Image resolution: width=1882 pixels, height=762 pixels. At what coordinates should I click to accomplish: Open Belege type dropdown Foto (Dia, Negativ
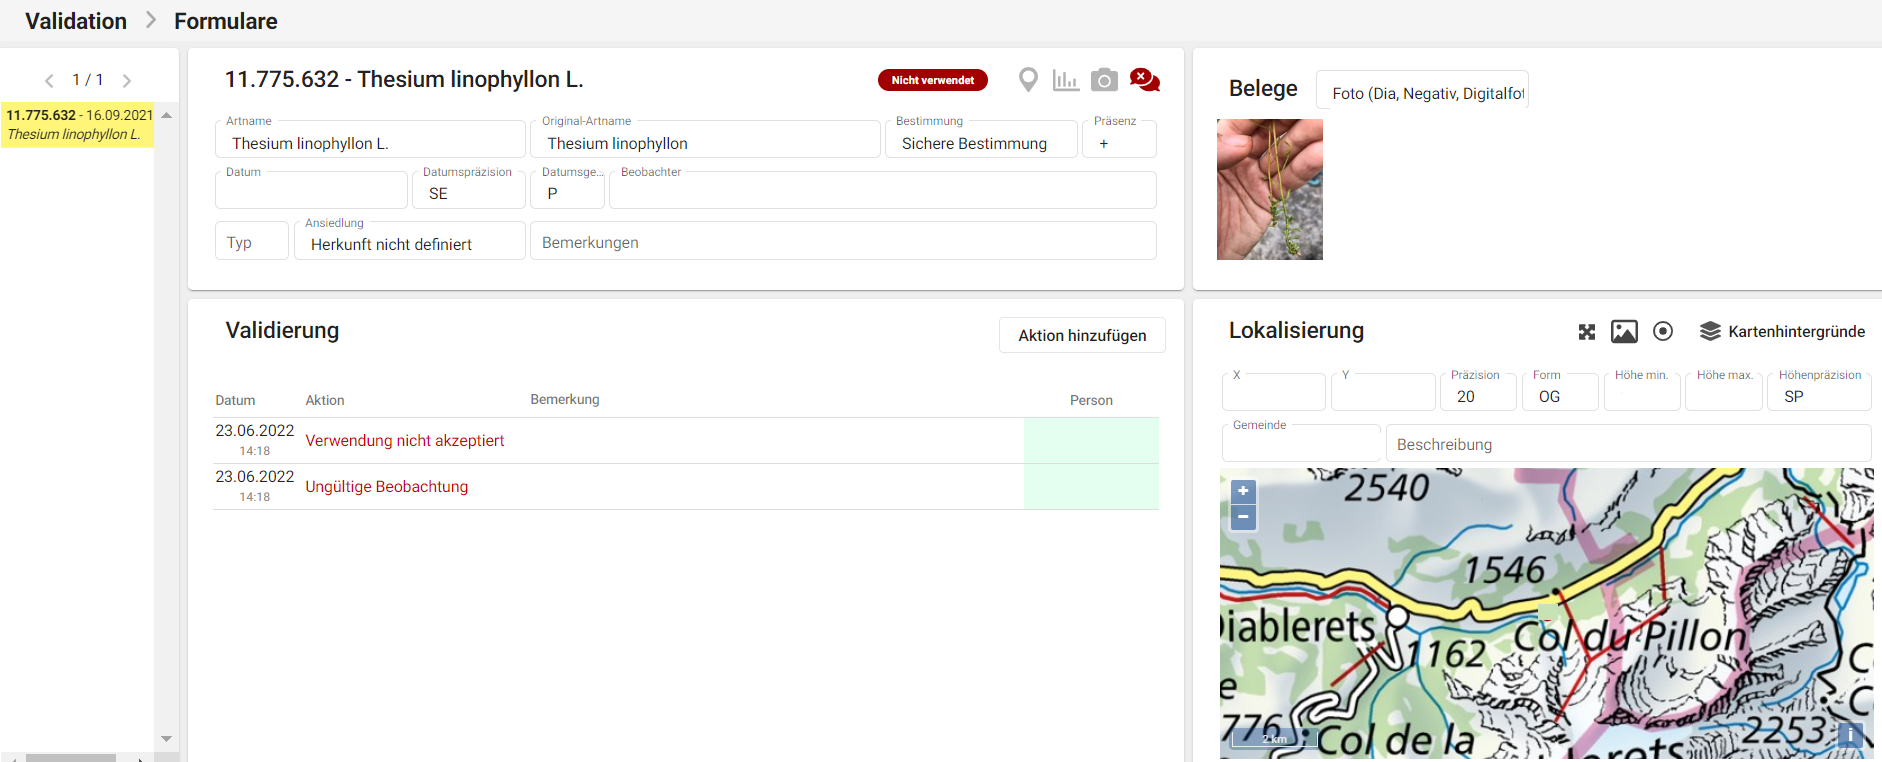point(1422,90)
